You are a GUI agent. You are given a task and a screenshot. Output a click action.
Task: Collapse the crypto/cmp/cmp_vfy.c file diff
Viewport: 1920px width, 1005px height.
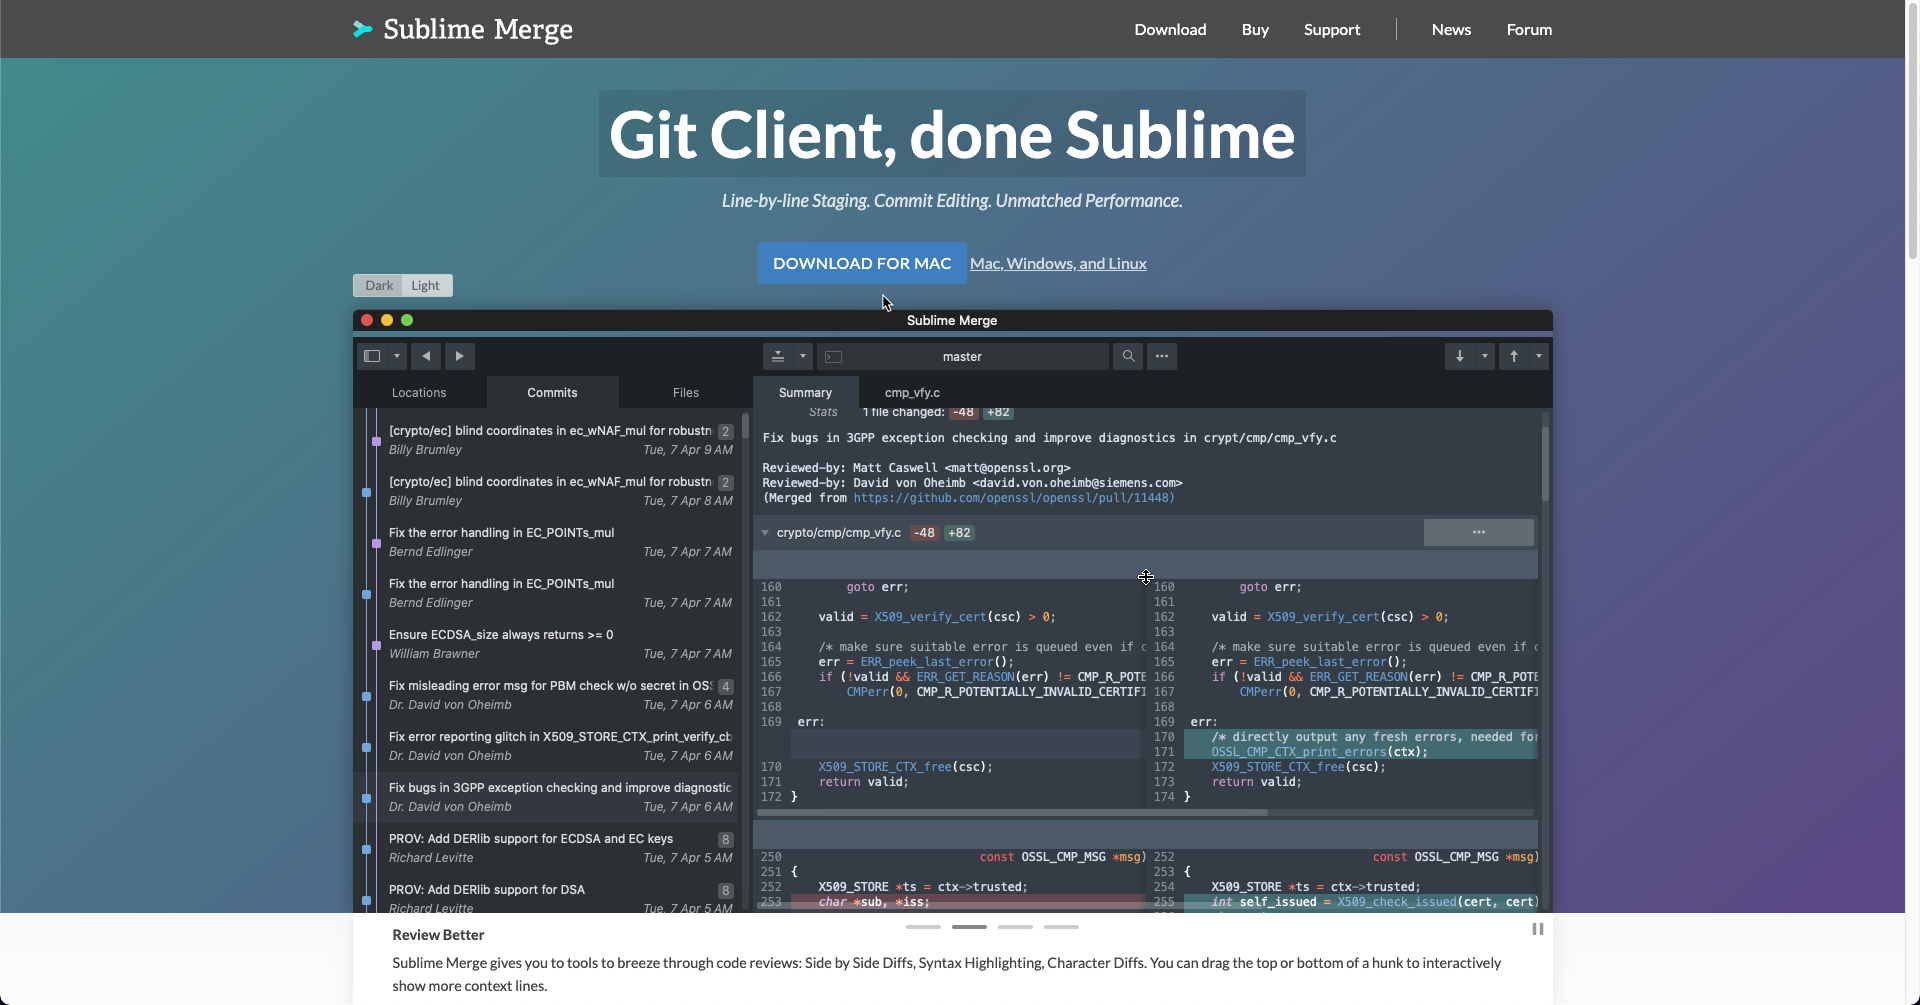765,533
